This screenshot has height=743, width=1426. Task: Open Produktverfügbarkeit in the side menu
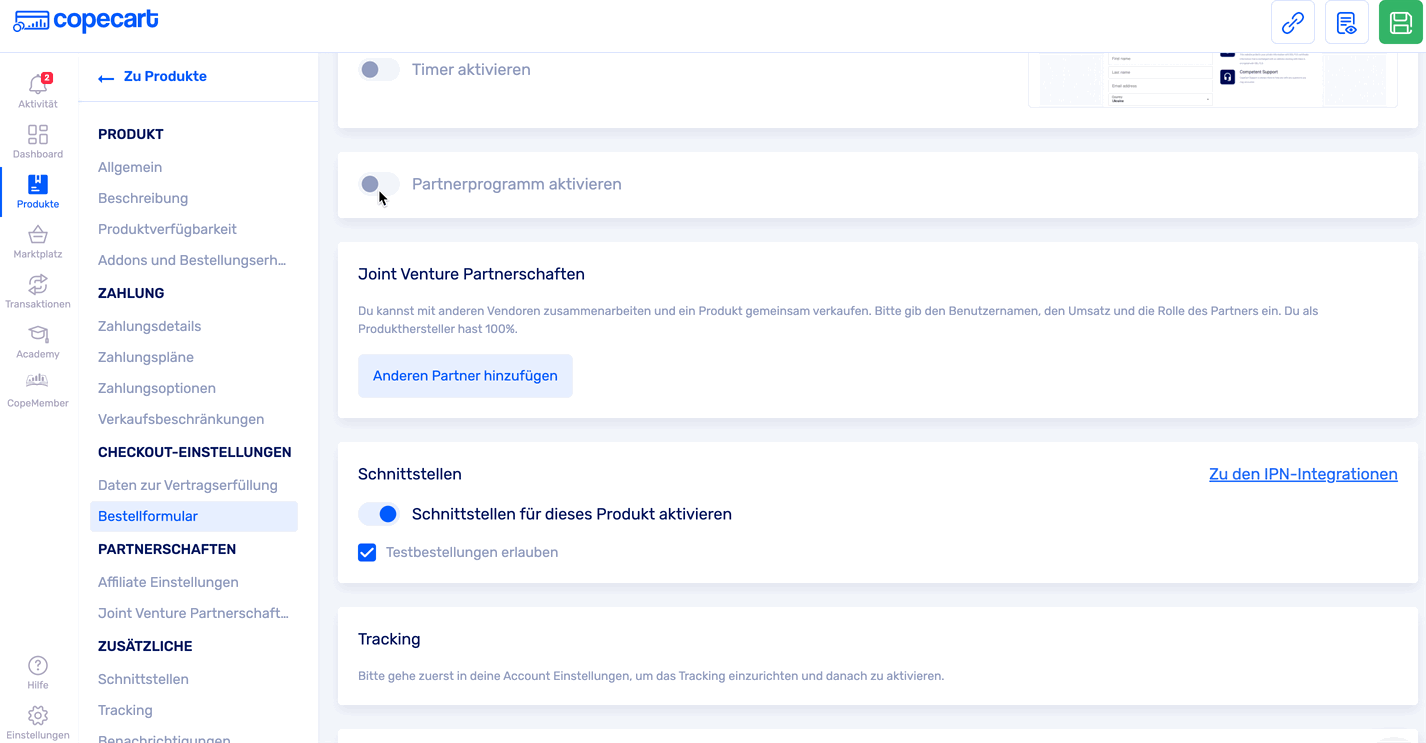tap(167, 229)
